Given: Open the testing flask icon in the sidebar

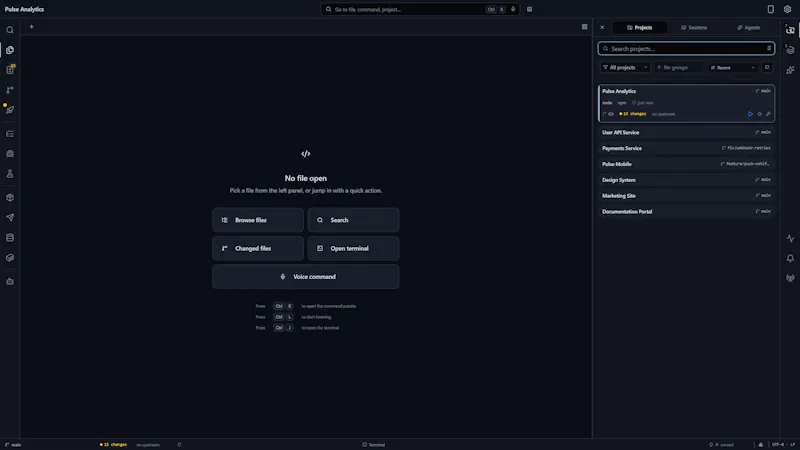Looking at the screenshot, I should click(x=10, y=174).
